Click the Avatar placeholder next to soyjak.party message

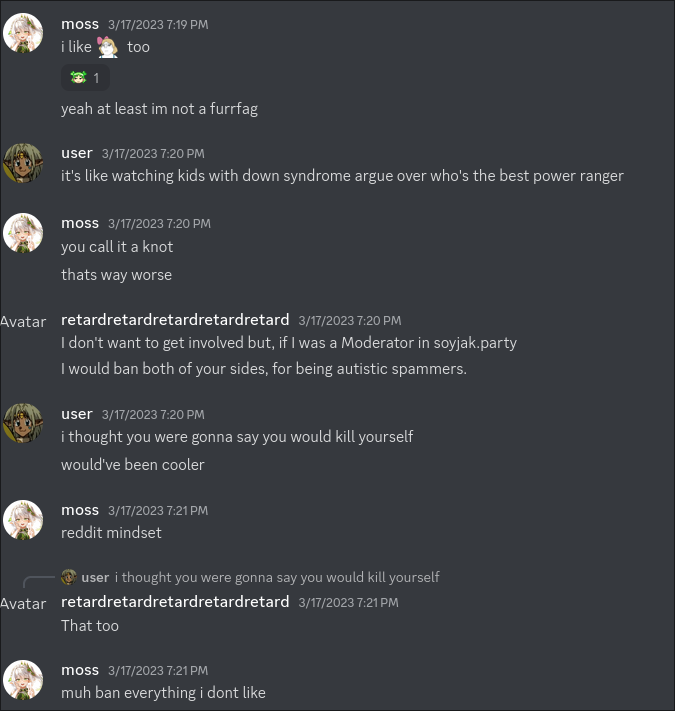click(23, 322)
